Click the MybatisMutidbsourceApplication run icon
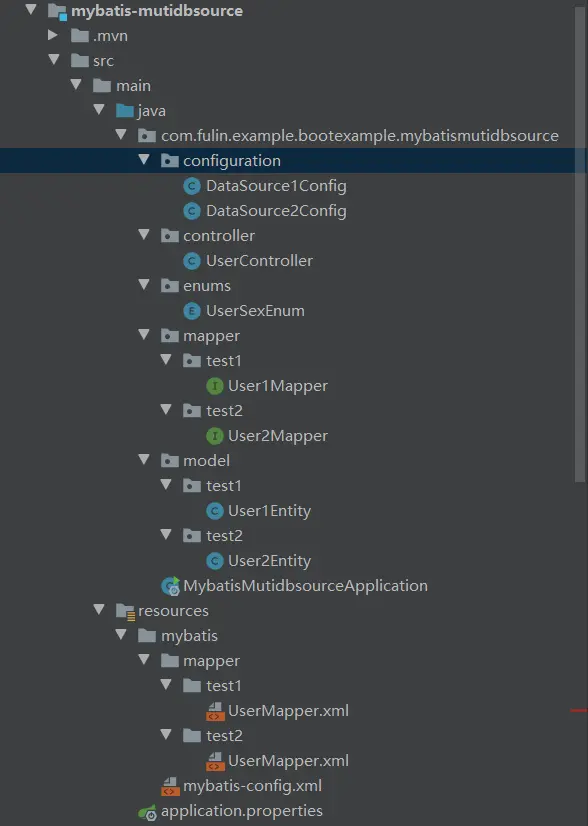588x826 pixels. tap(171, 586)
